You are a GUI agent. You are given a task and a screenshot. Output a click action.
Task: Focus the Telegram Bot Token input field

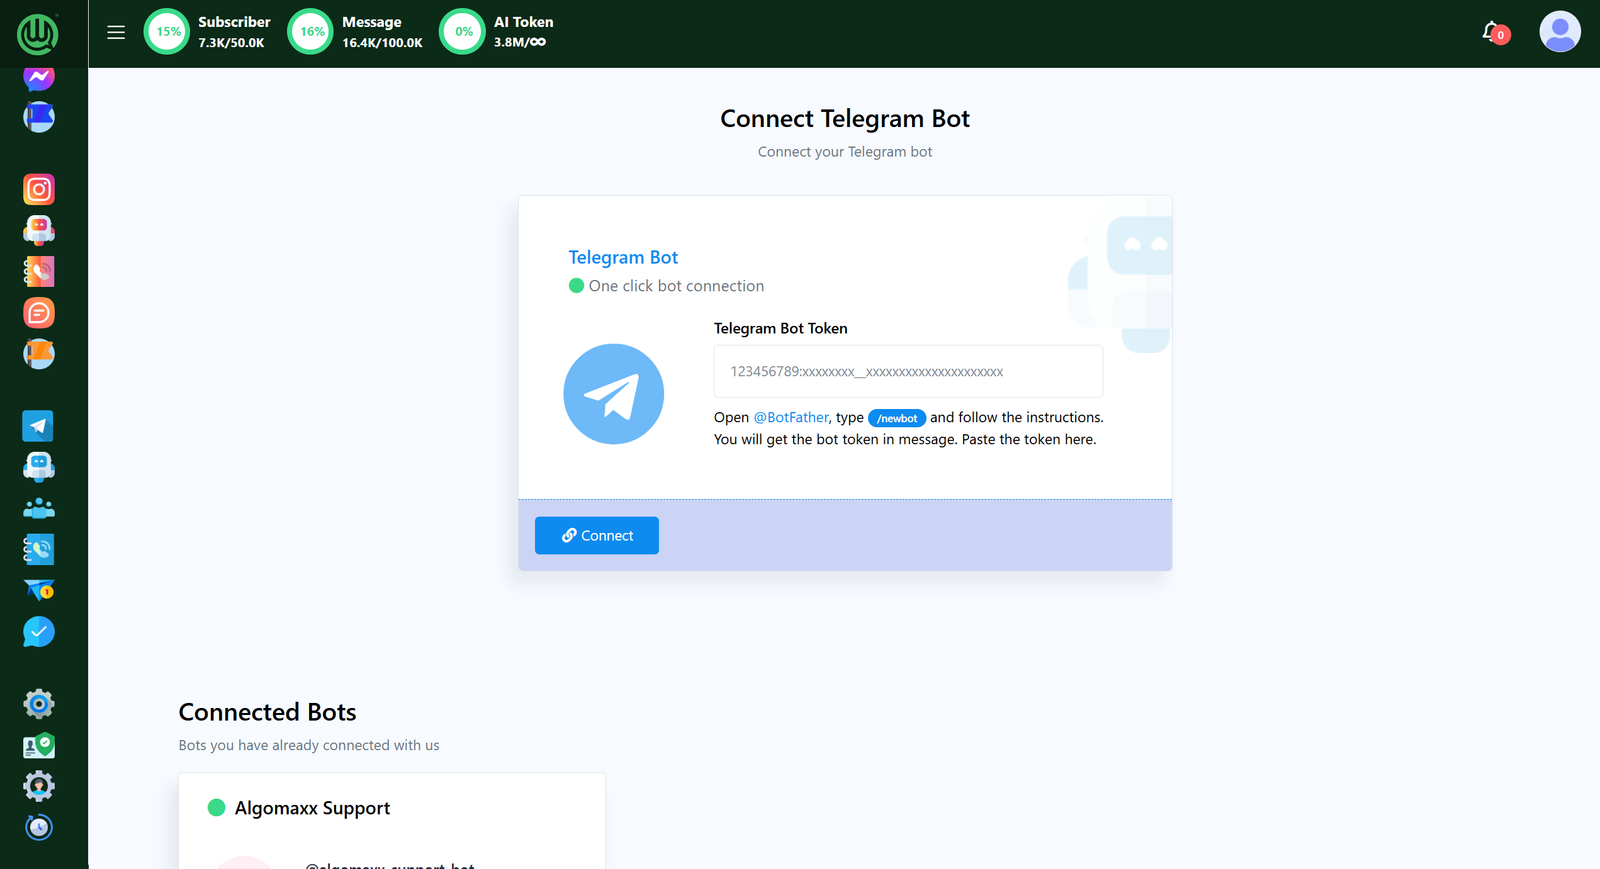(908, 371)
